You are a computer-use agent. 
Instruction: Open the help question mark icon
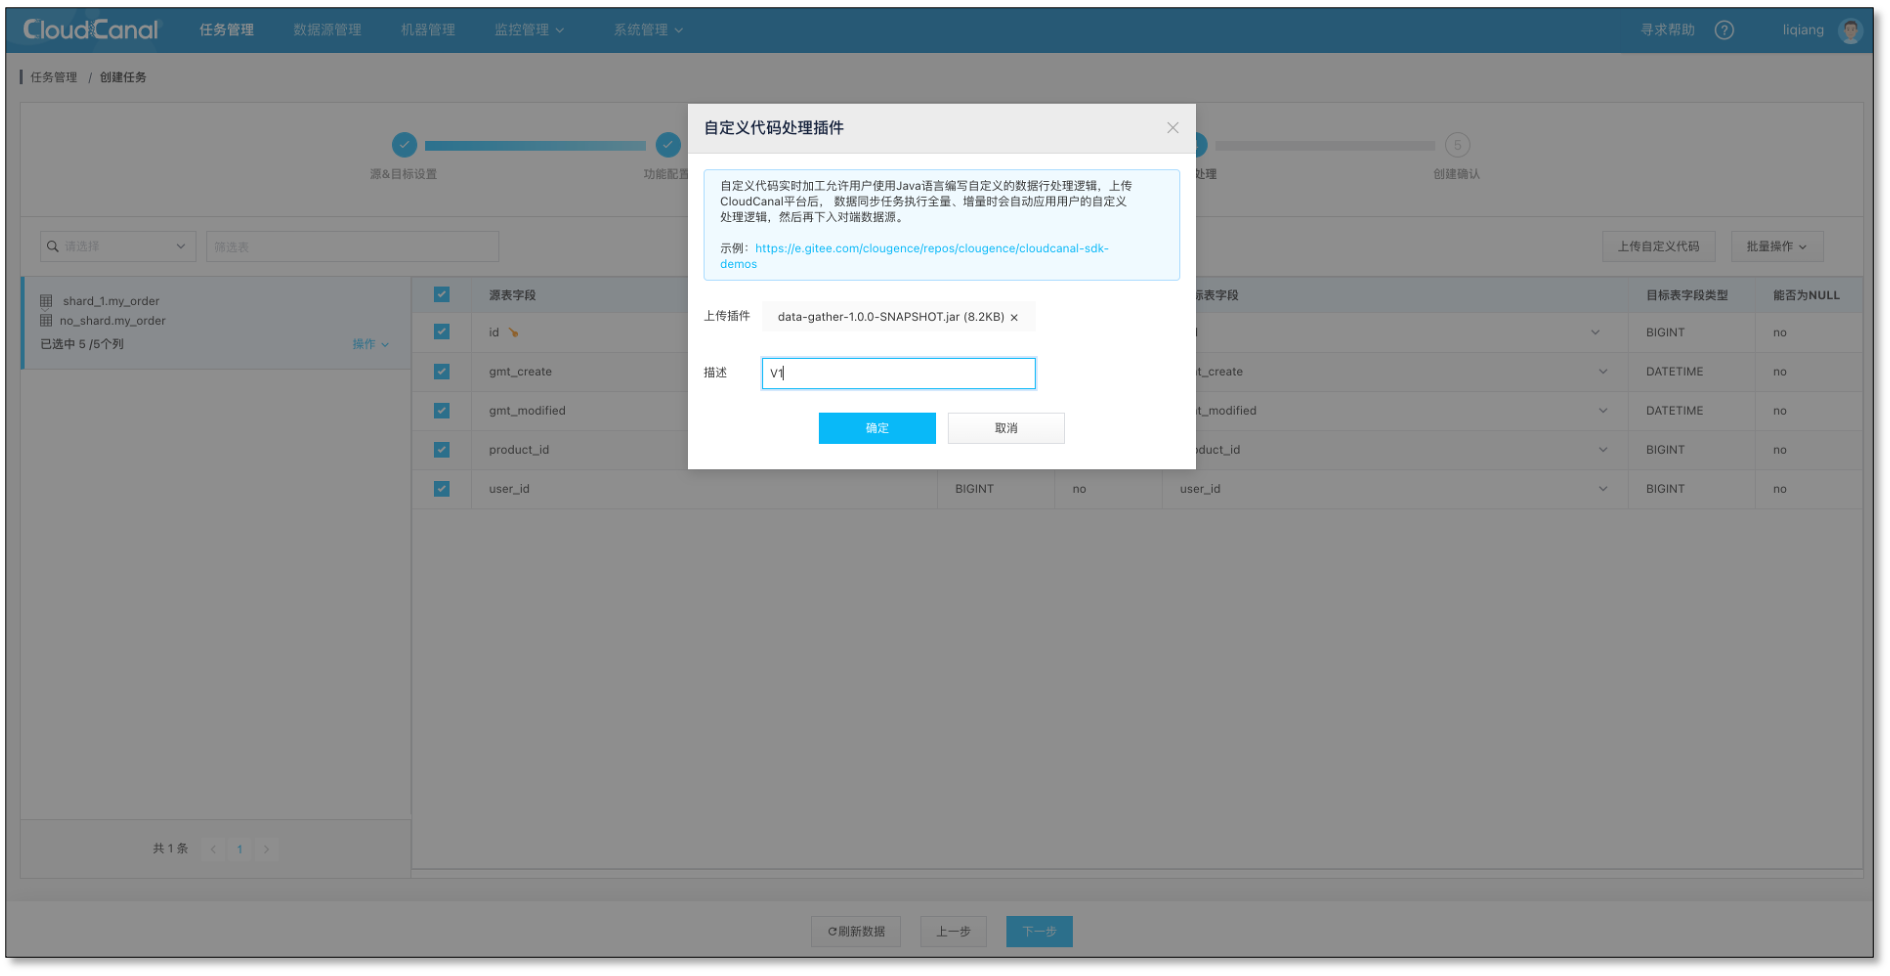[x=1724, y=29]
